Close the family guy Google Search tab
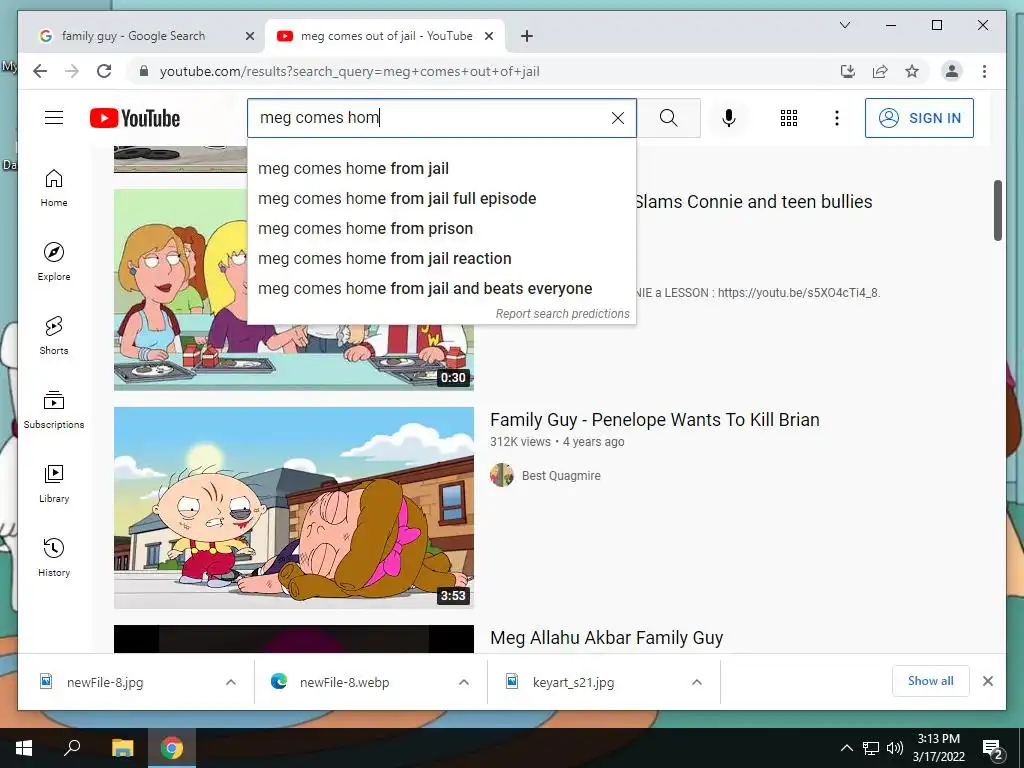Viewport: 1024px width, 768px height. point(249,37)
